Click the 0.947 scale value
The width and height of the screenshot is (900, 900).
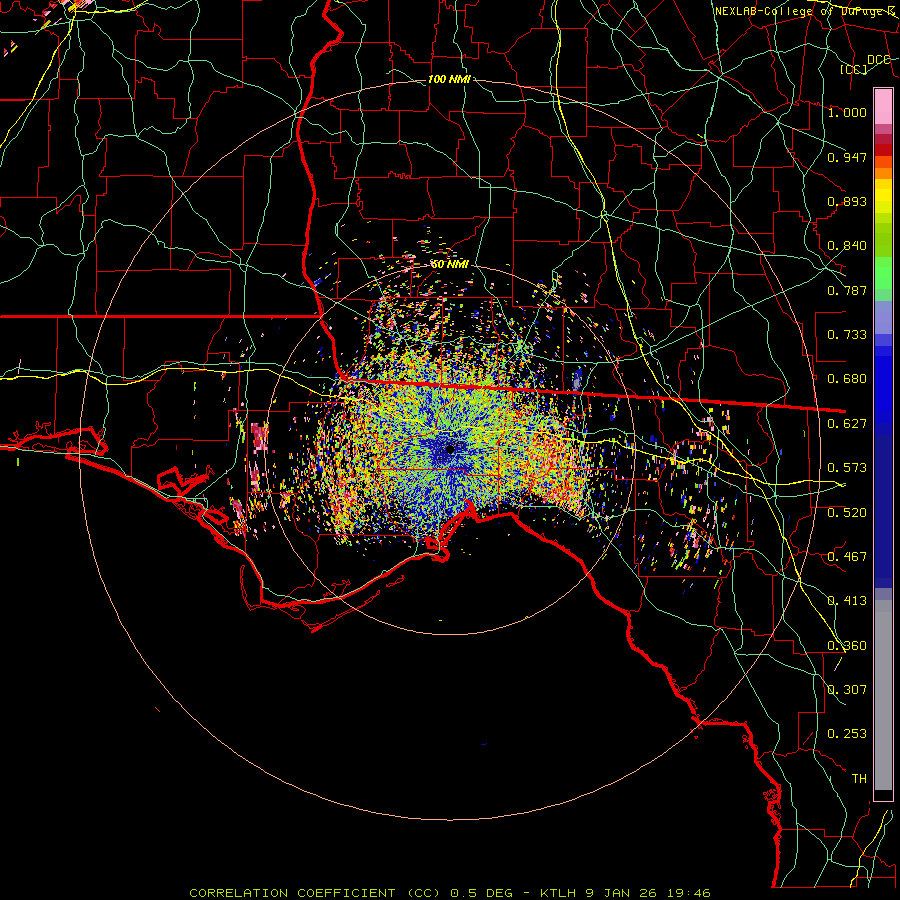847,157
